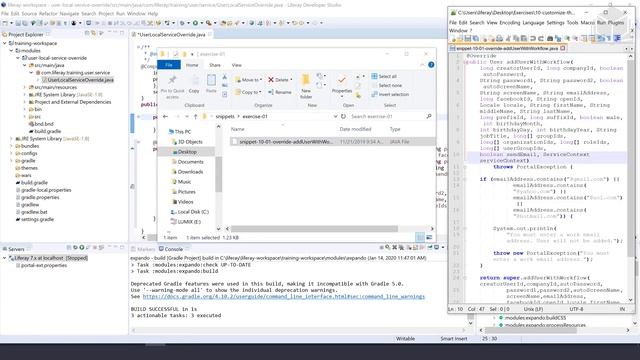The image size is (640, 360).
Task: Expand the bundles folder in Project Explorer
Action: coord(11,146)
